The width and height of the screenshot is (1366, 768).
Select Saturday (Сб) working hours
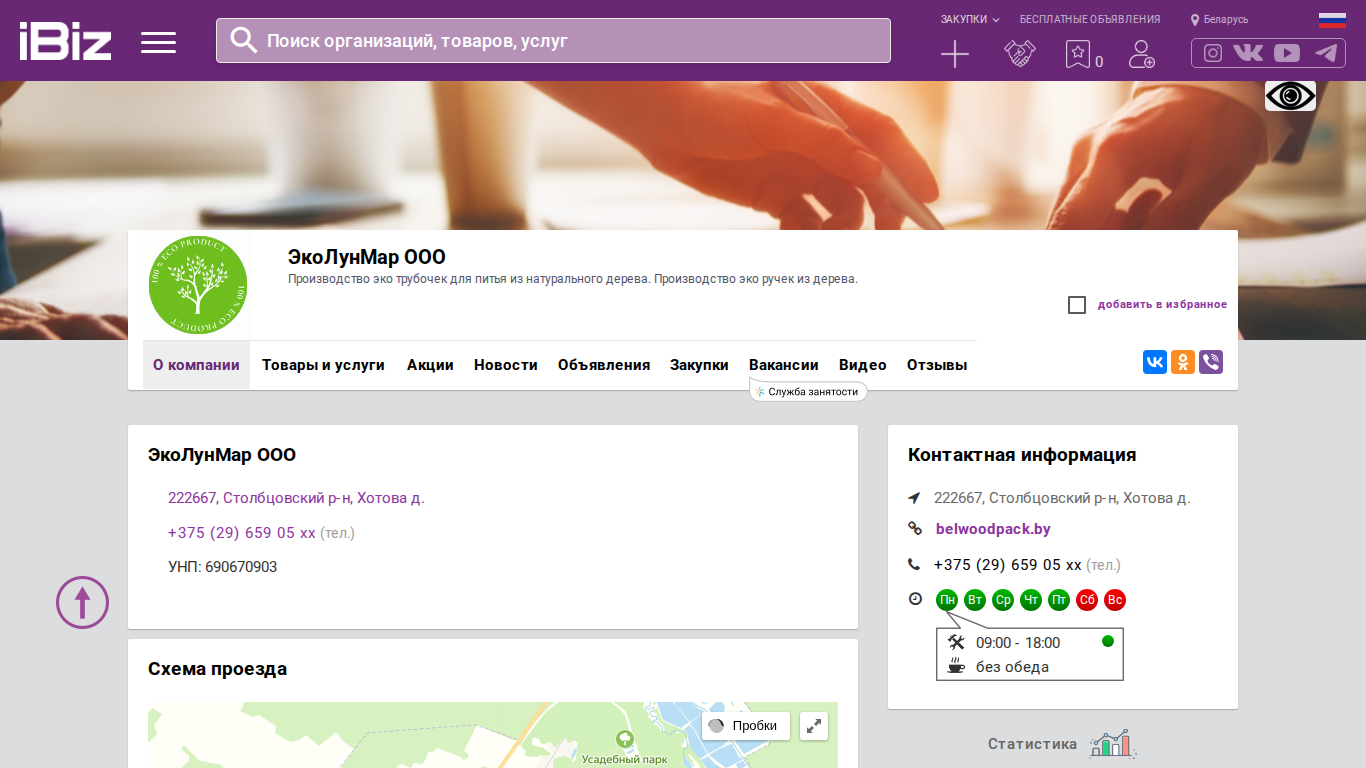click(x=1087, y=600)
